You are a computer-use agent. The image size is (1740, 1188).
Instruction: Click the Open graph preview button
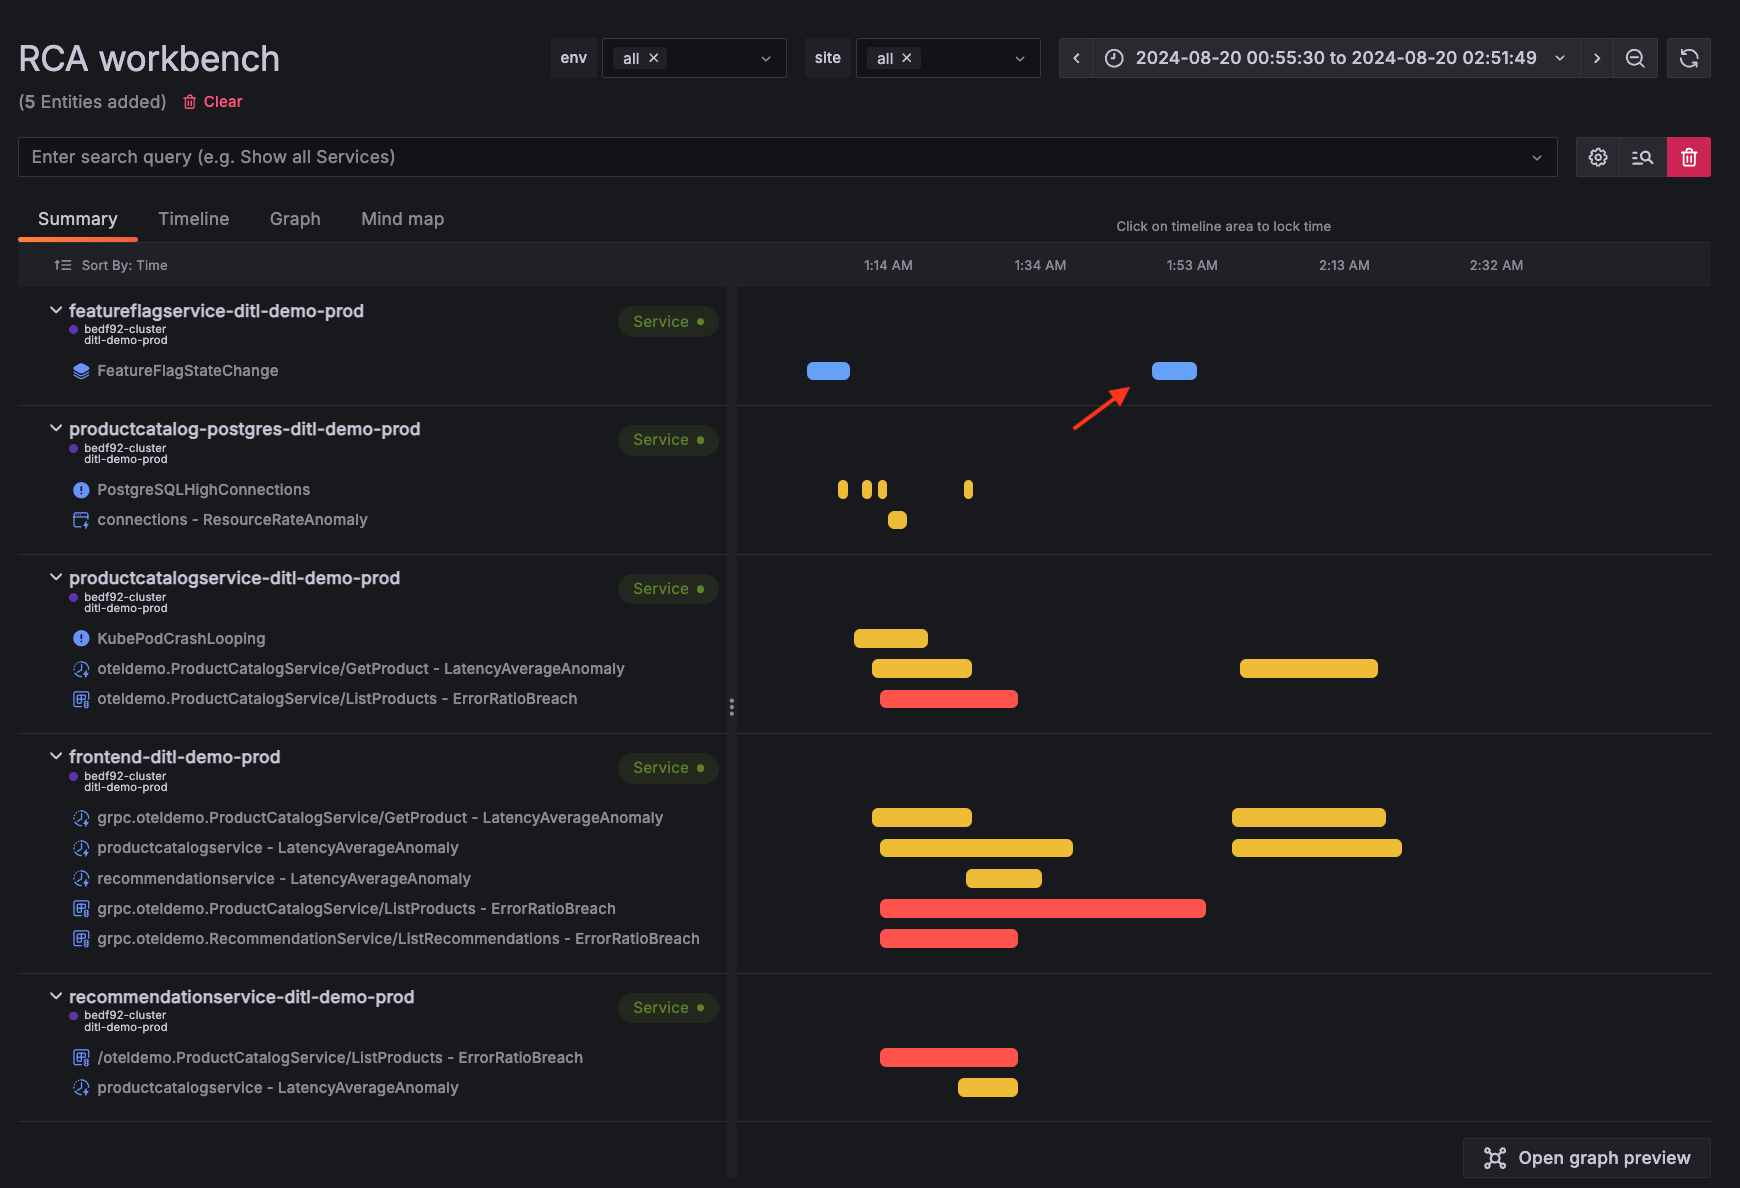point(1586,1157)
